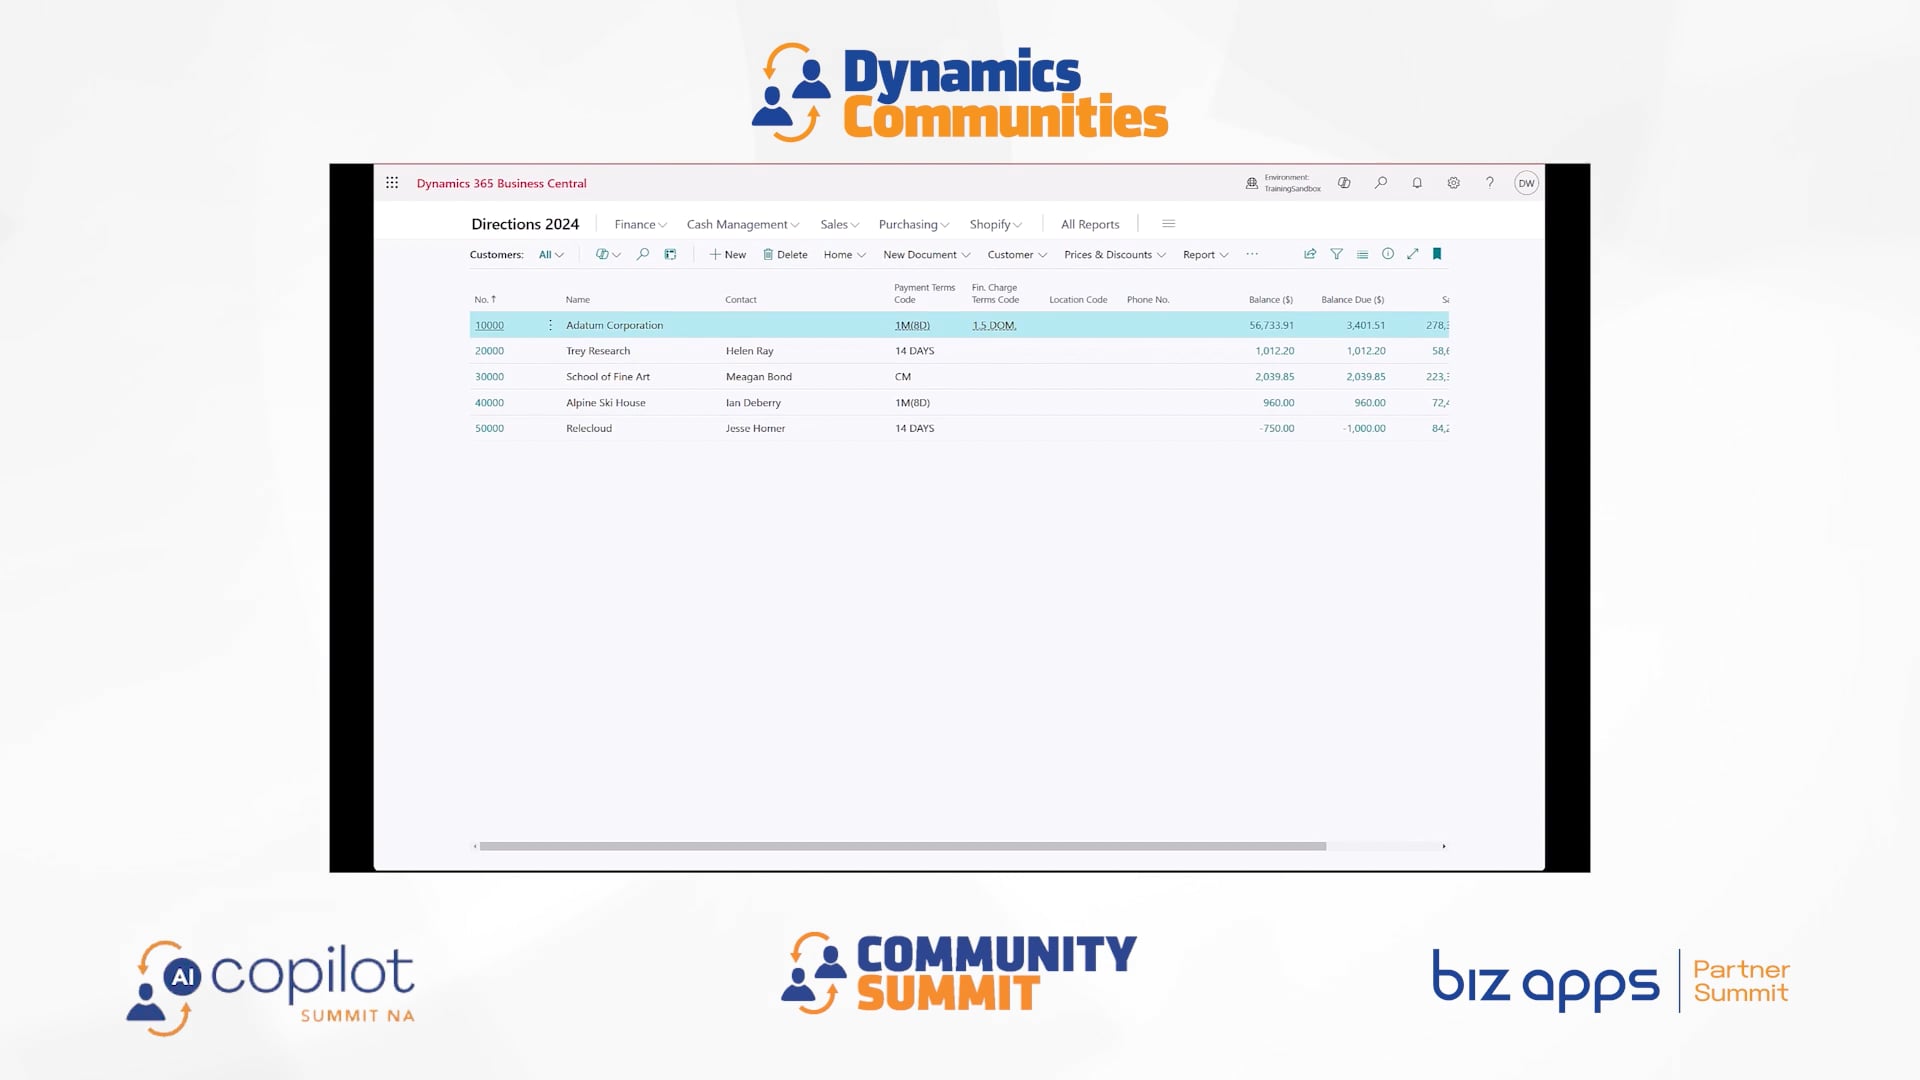
Task: Click the New customer button
Action: 728,255
